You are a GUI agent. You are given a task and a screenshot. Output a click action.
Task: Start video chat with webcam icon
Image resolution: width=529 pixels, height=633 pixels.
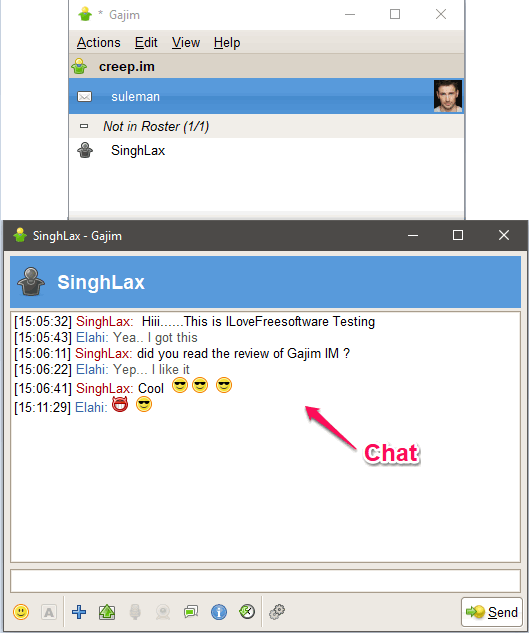coord(163,612)
